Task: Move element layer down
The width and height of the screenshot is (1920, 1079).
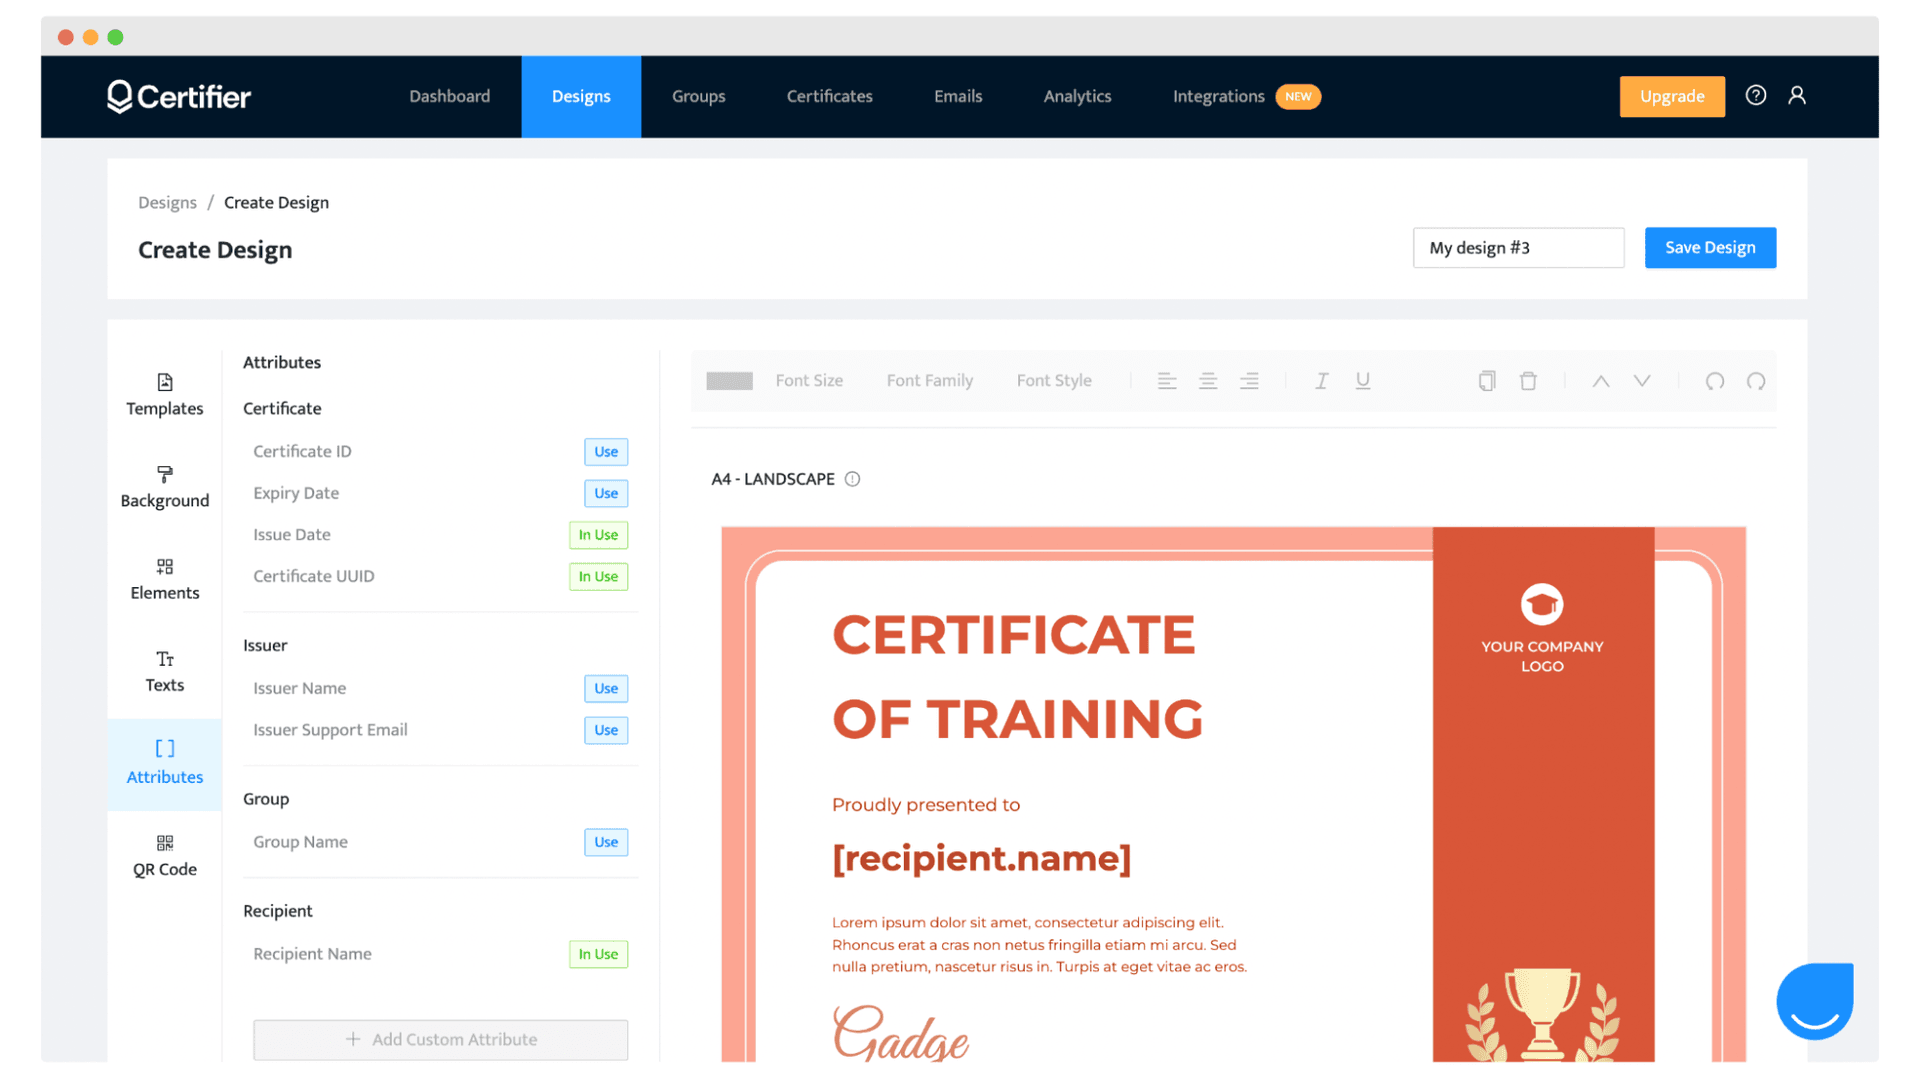Action: click(x=1641, y=381)
